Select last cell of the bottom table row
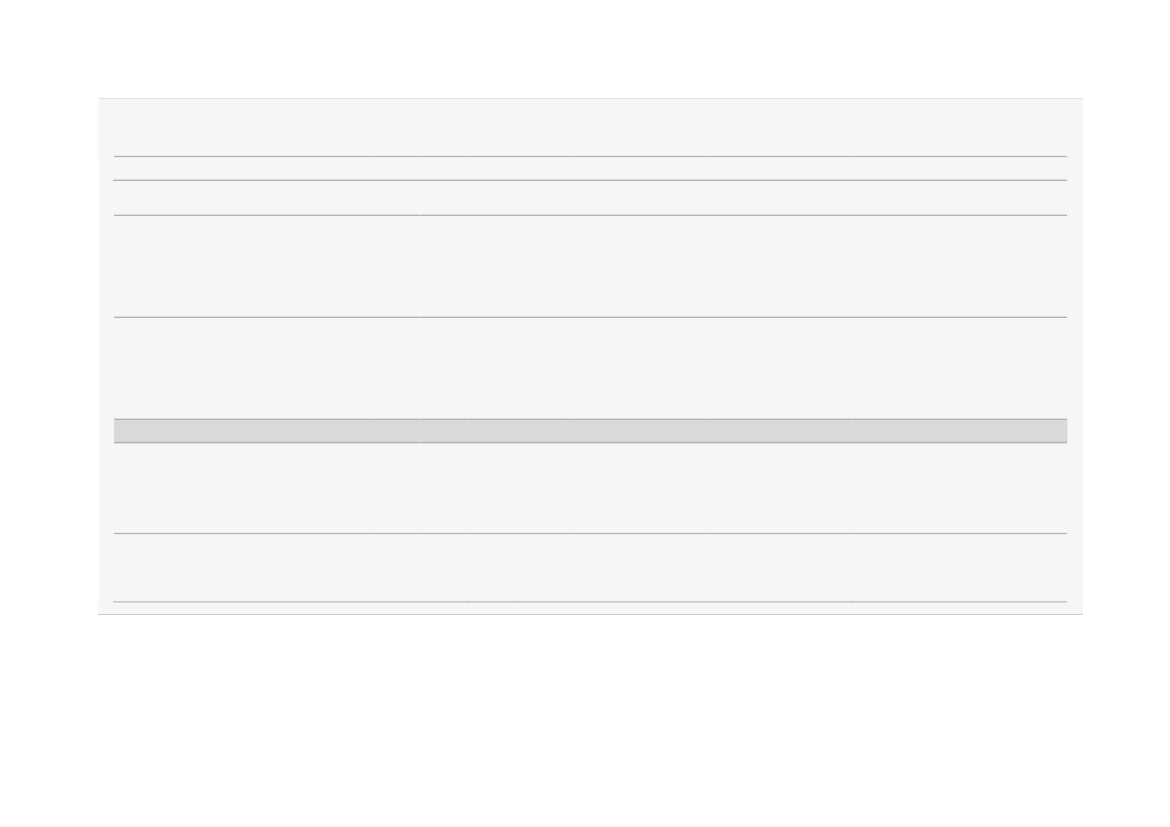Viewport: 1170px width, 827px height. pos(960,567)
